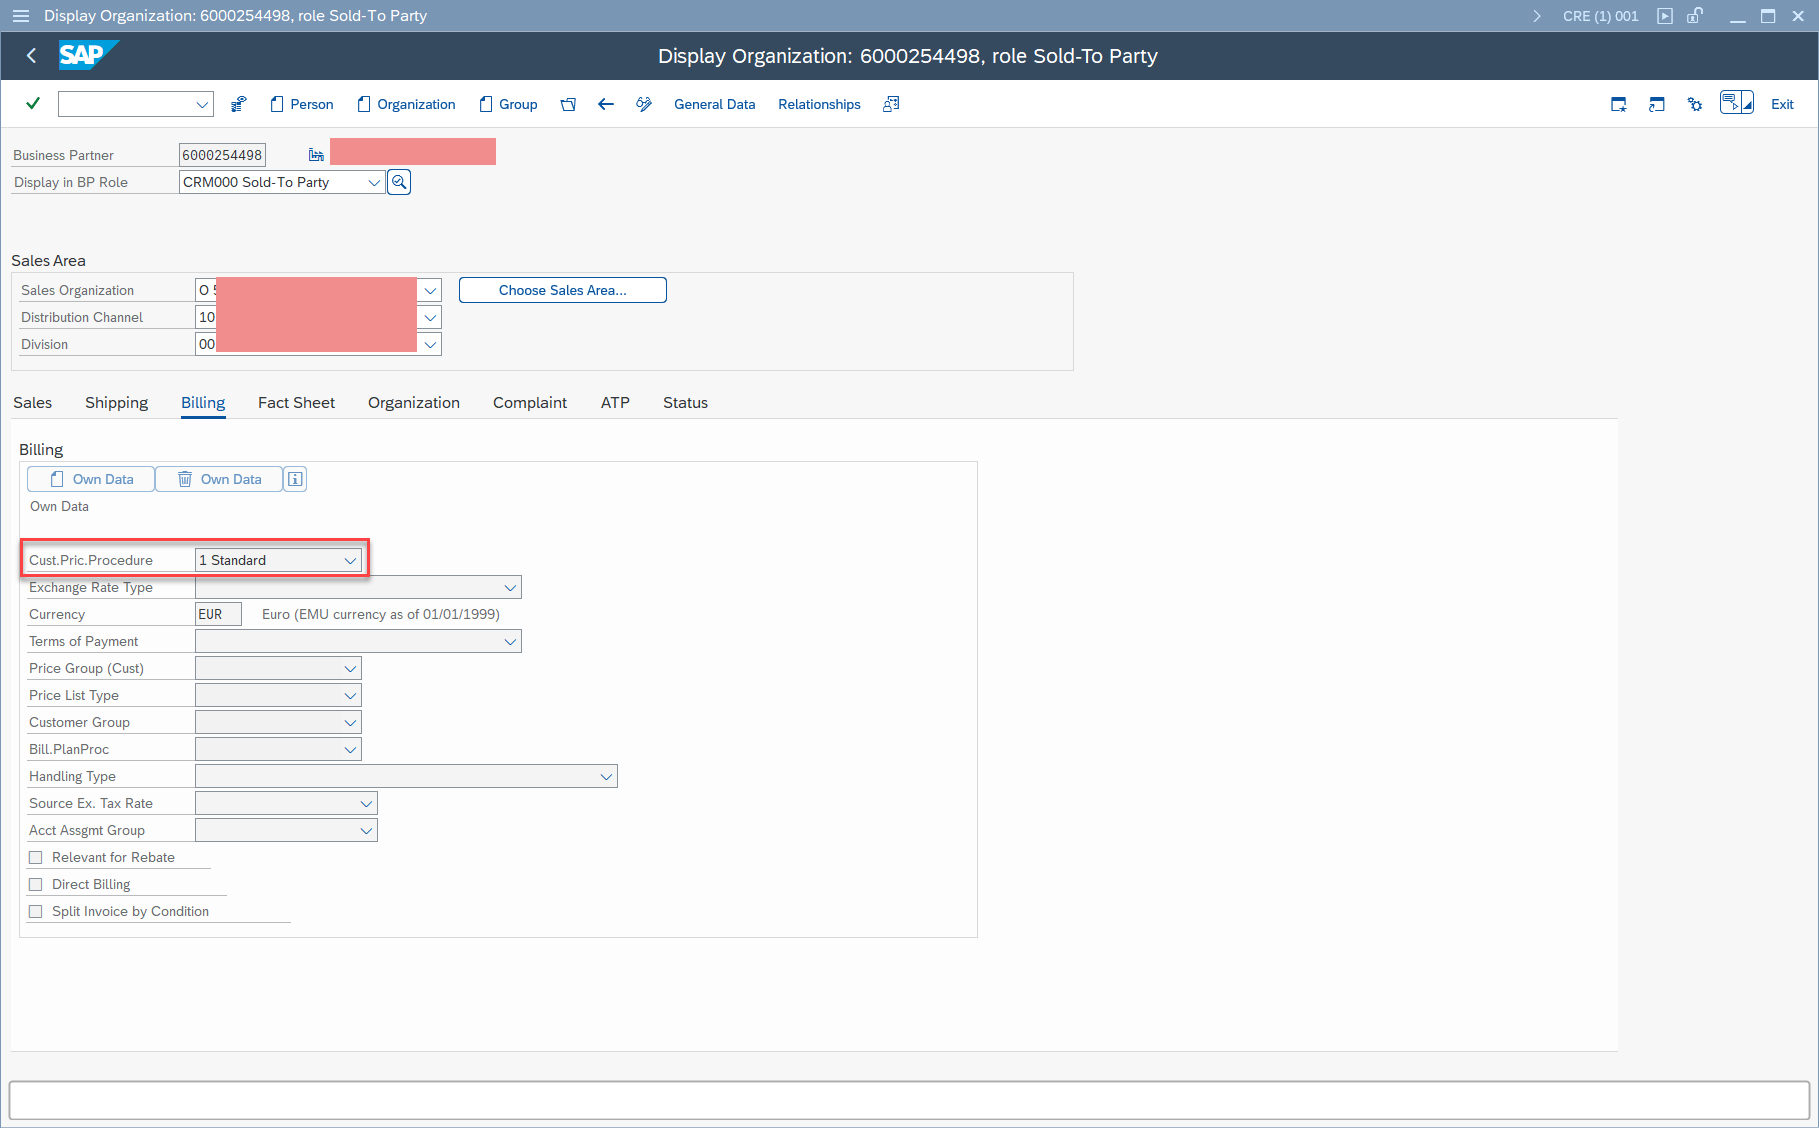1819x1128 pixels.
Task: Open Terms of Payment dropdown
Action: 510,641
